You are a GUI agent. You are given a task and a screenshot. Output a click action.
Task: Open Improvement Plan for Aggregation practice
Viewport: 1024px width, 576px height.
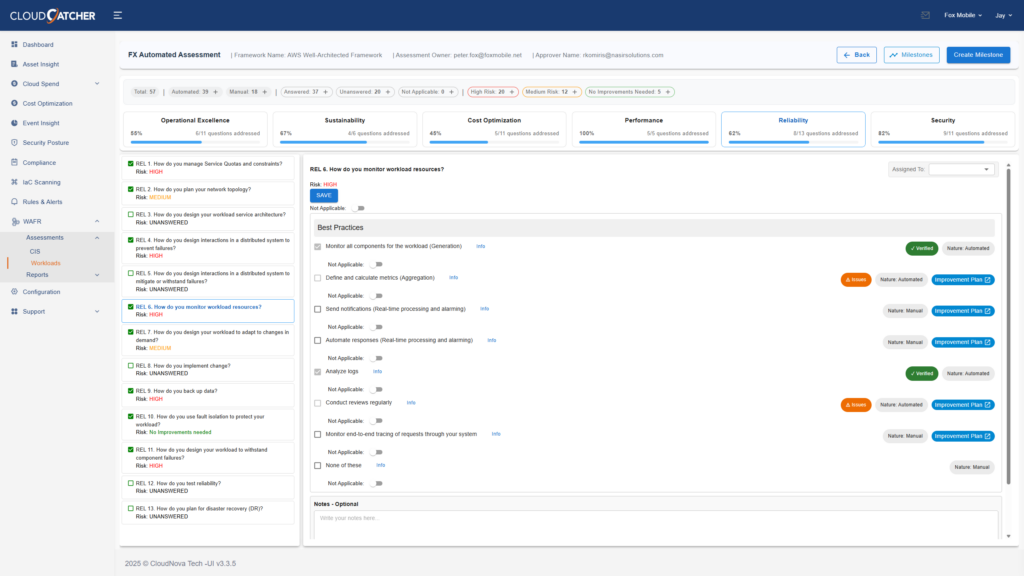point(962,280)
